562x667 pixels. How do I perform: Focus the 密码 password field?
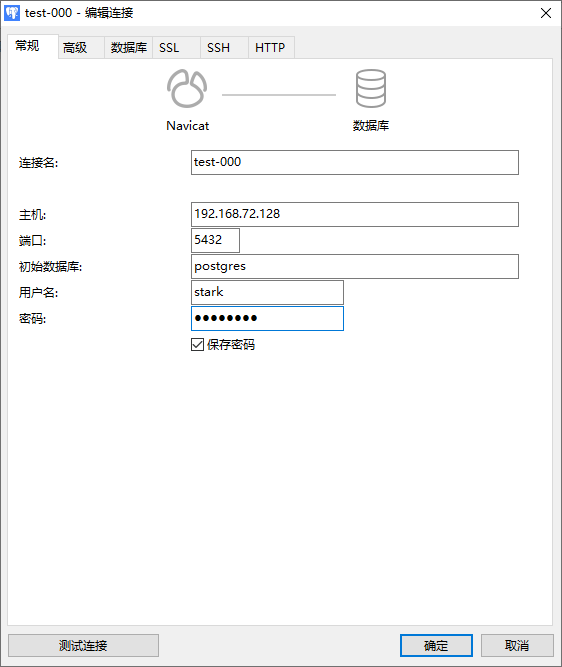267,318
